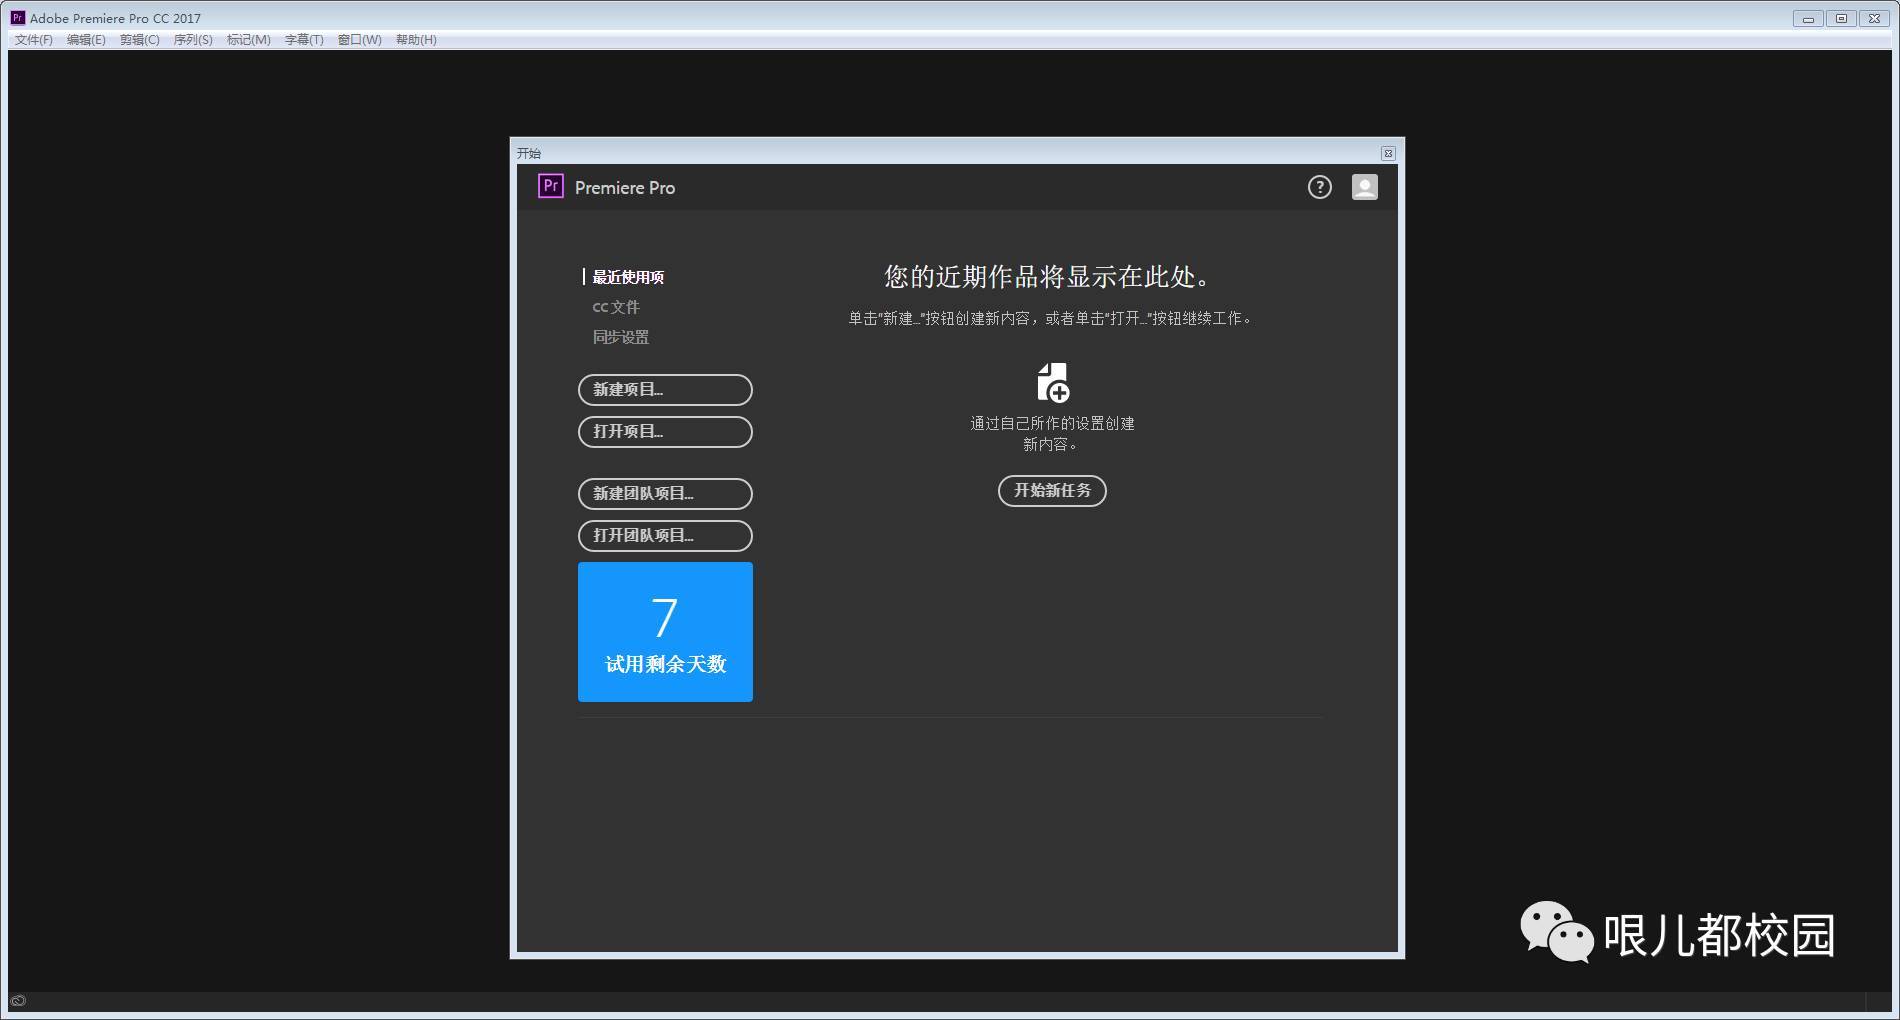Image resolution: width=1900 pixels, height=1020 pixels.
Task: Click the 通过自己所作的设置创建新内容 text
Action: click(1052, 434)
